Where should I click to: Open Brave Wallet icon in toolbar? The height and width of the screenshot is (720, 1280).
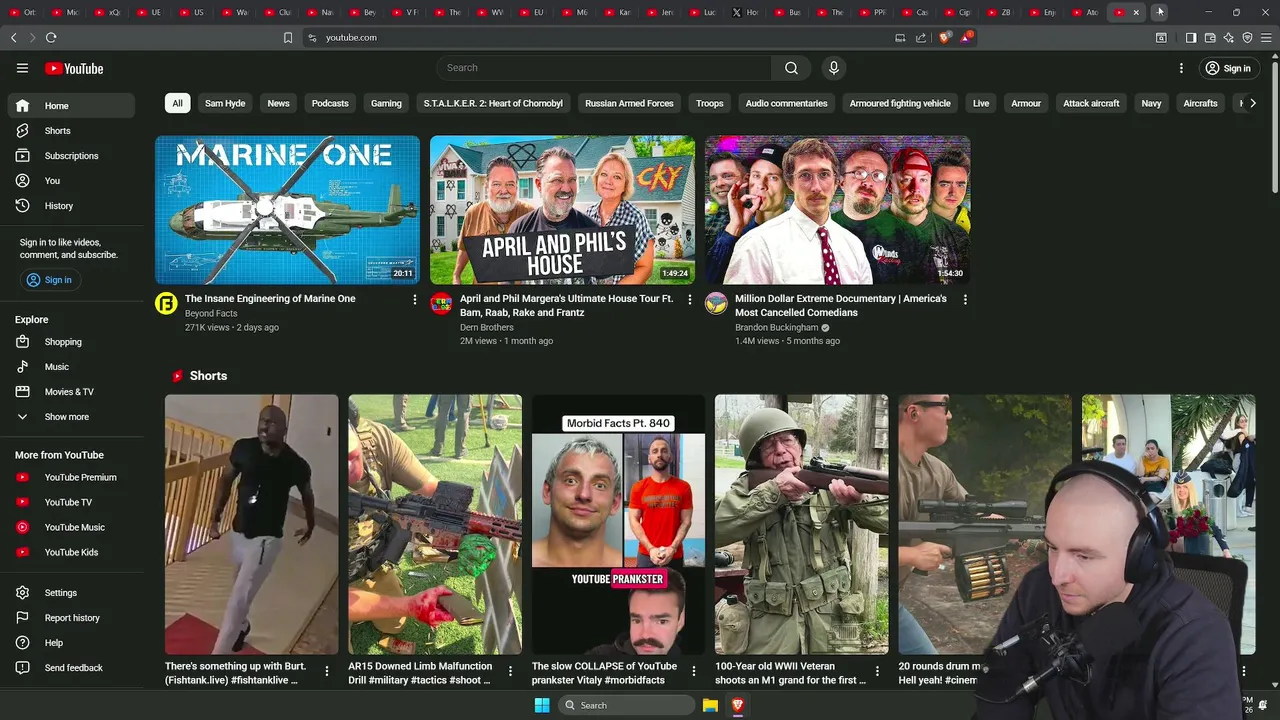(x=1209, y=37)
